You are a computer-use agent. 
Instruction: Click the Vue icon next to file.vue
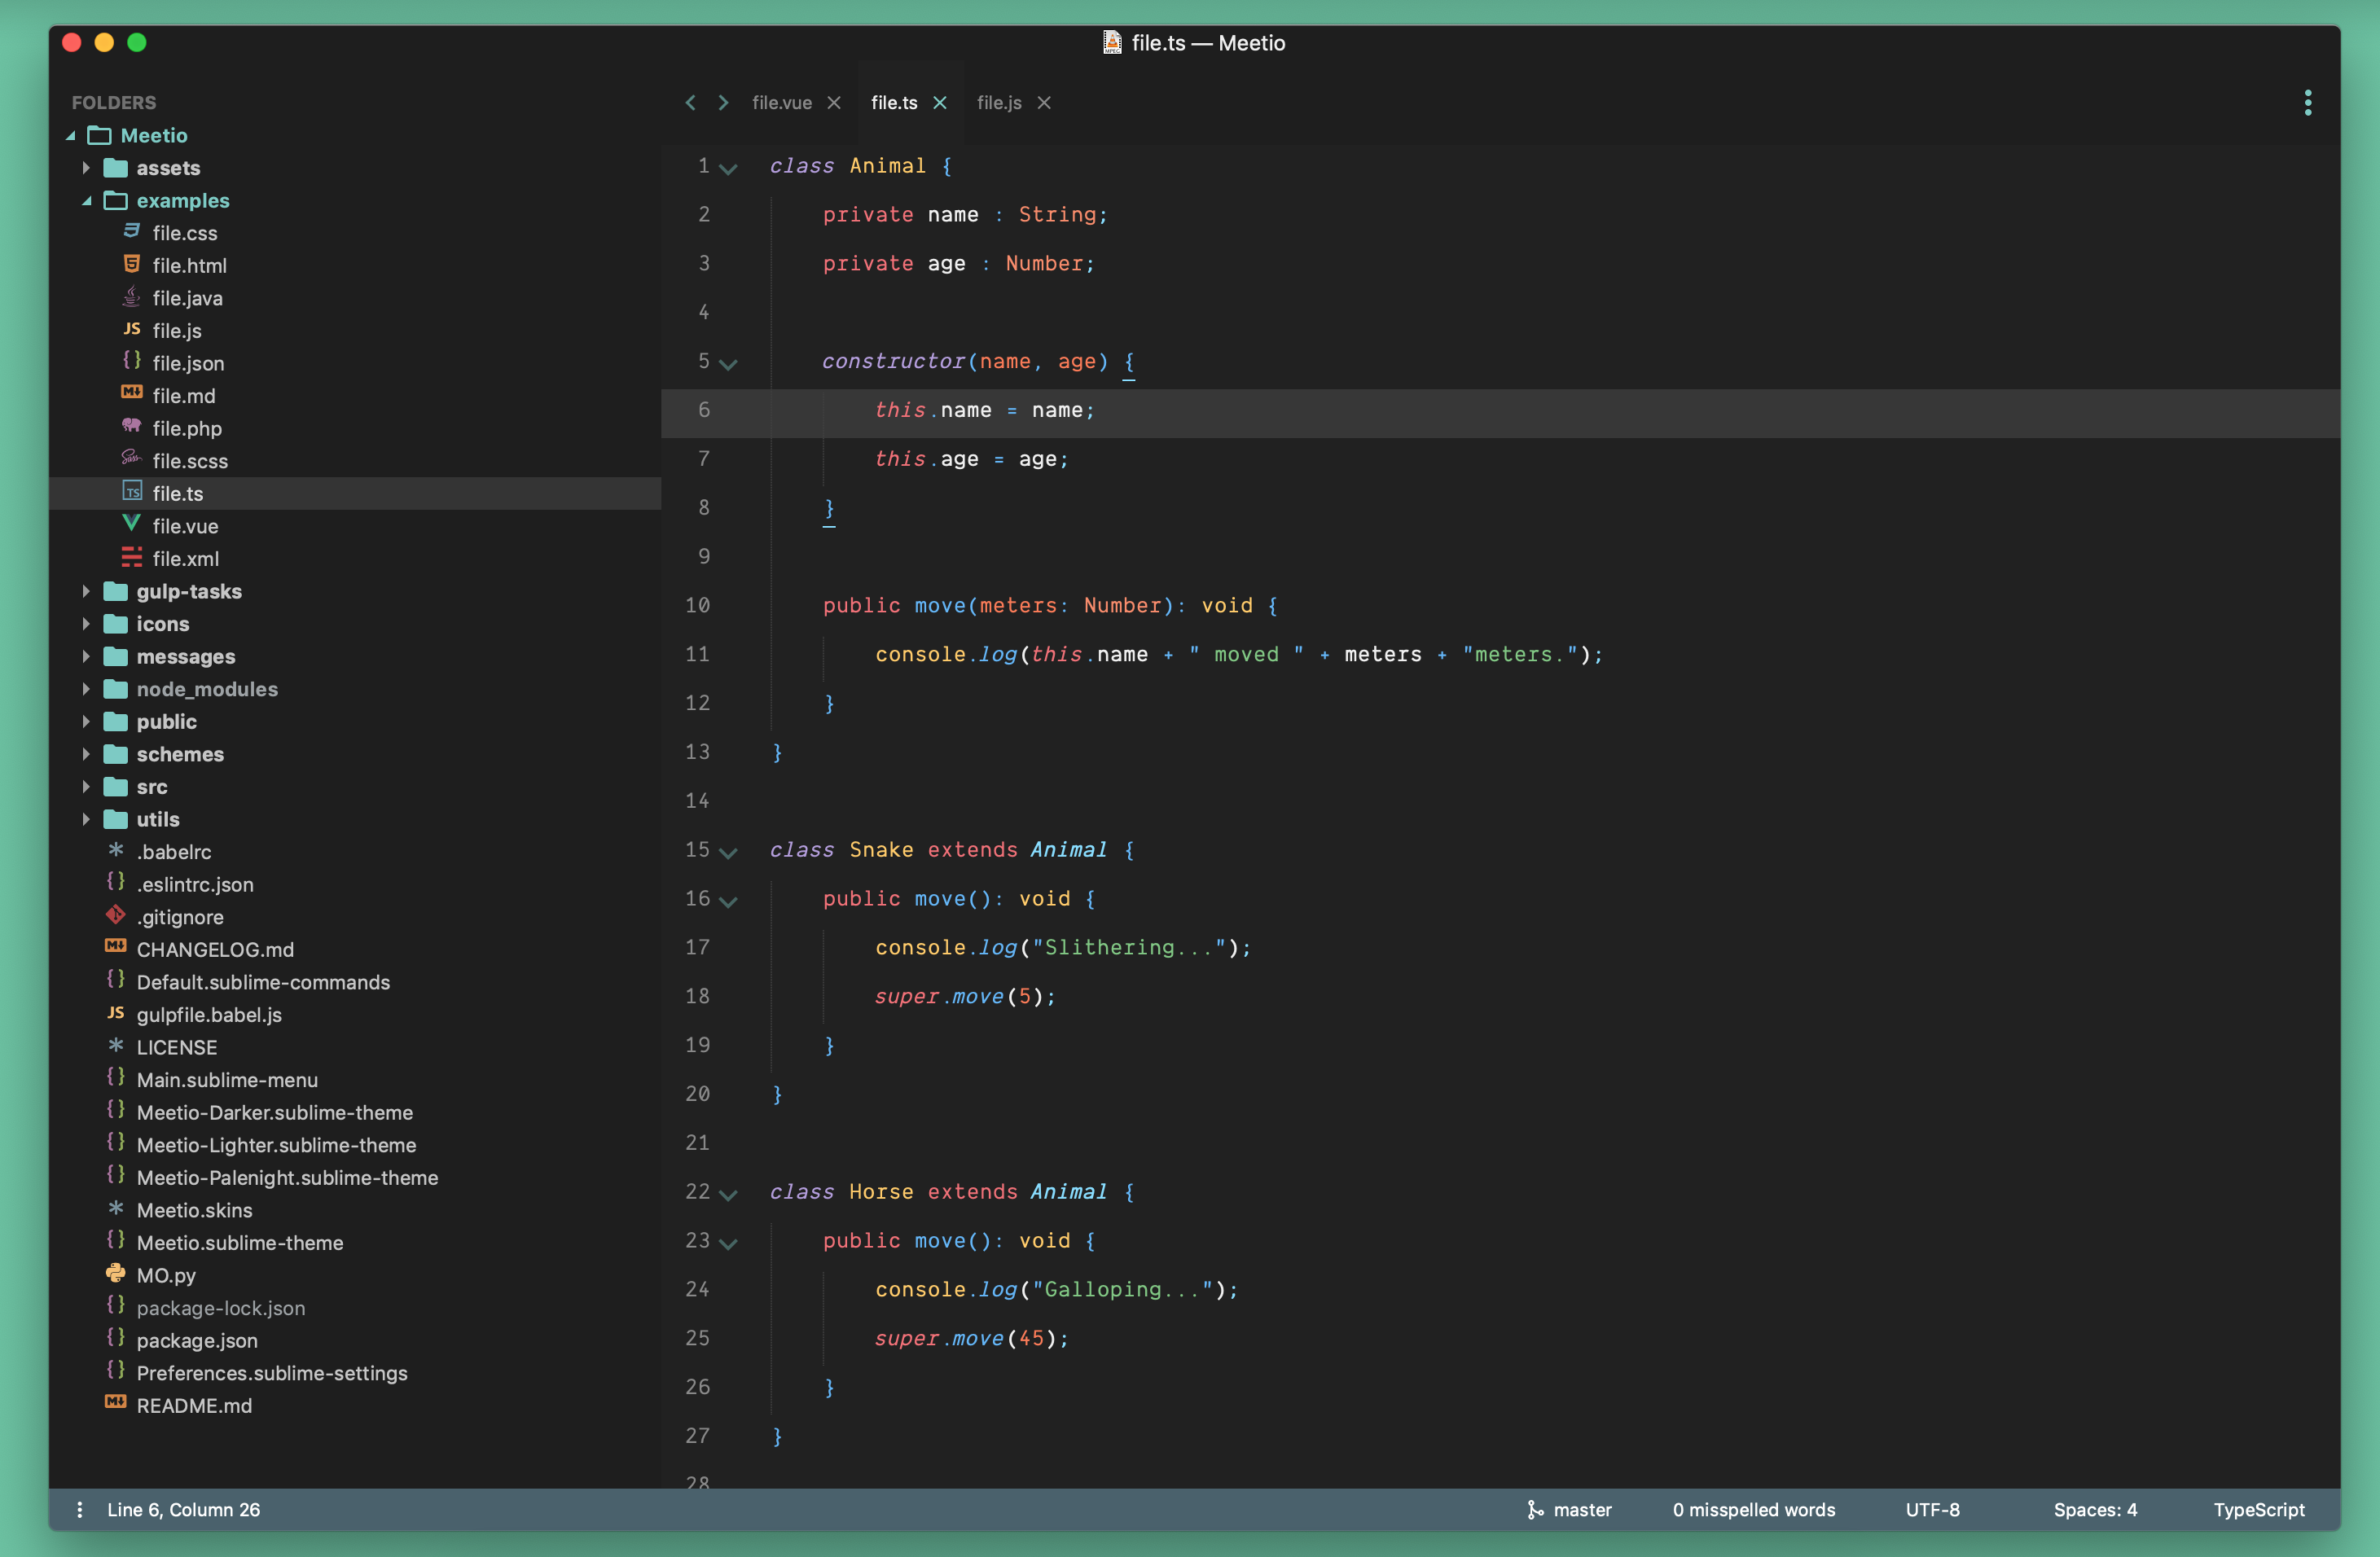click(131, 524)
